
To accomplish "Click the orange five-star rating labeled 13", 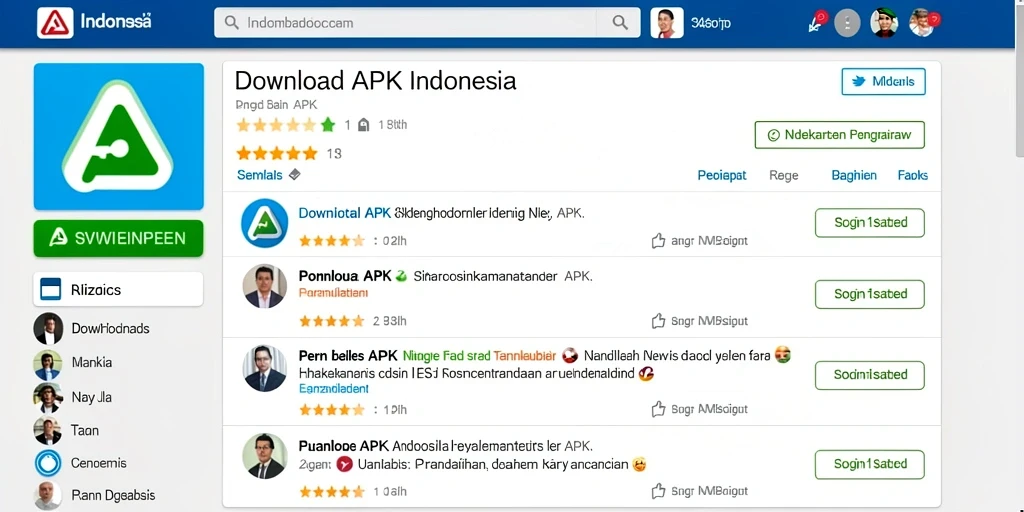I will pos(277,153).
